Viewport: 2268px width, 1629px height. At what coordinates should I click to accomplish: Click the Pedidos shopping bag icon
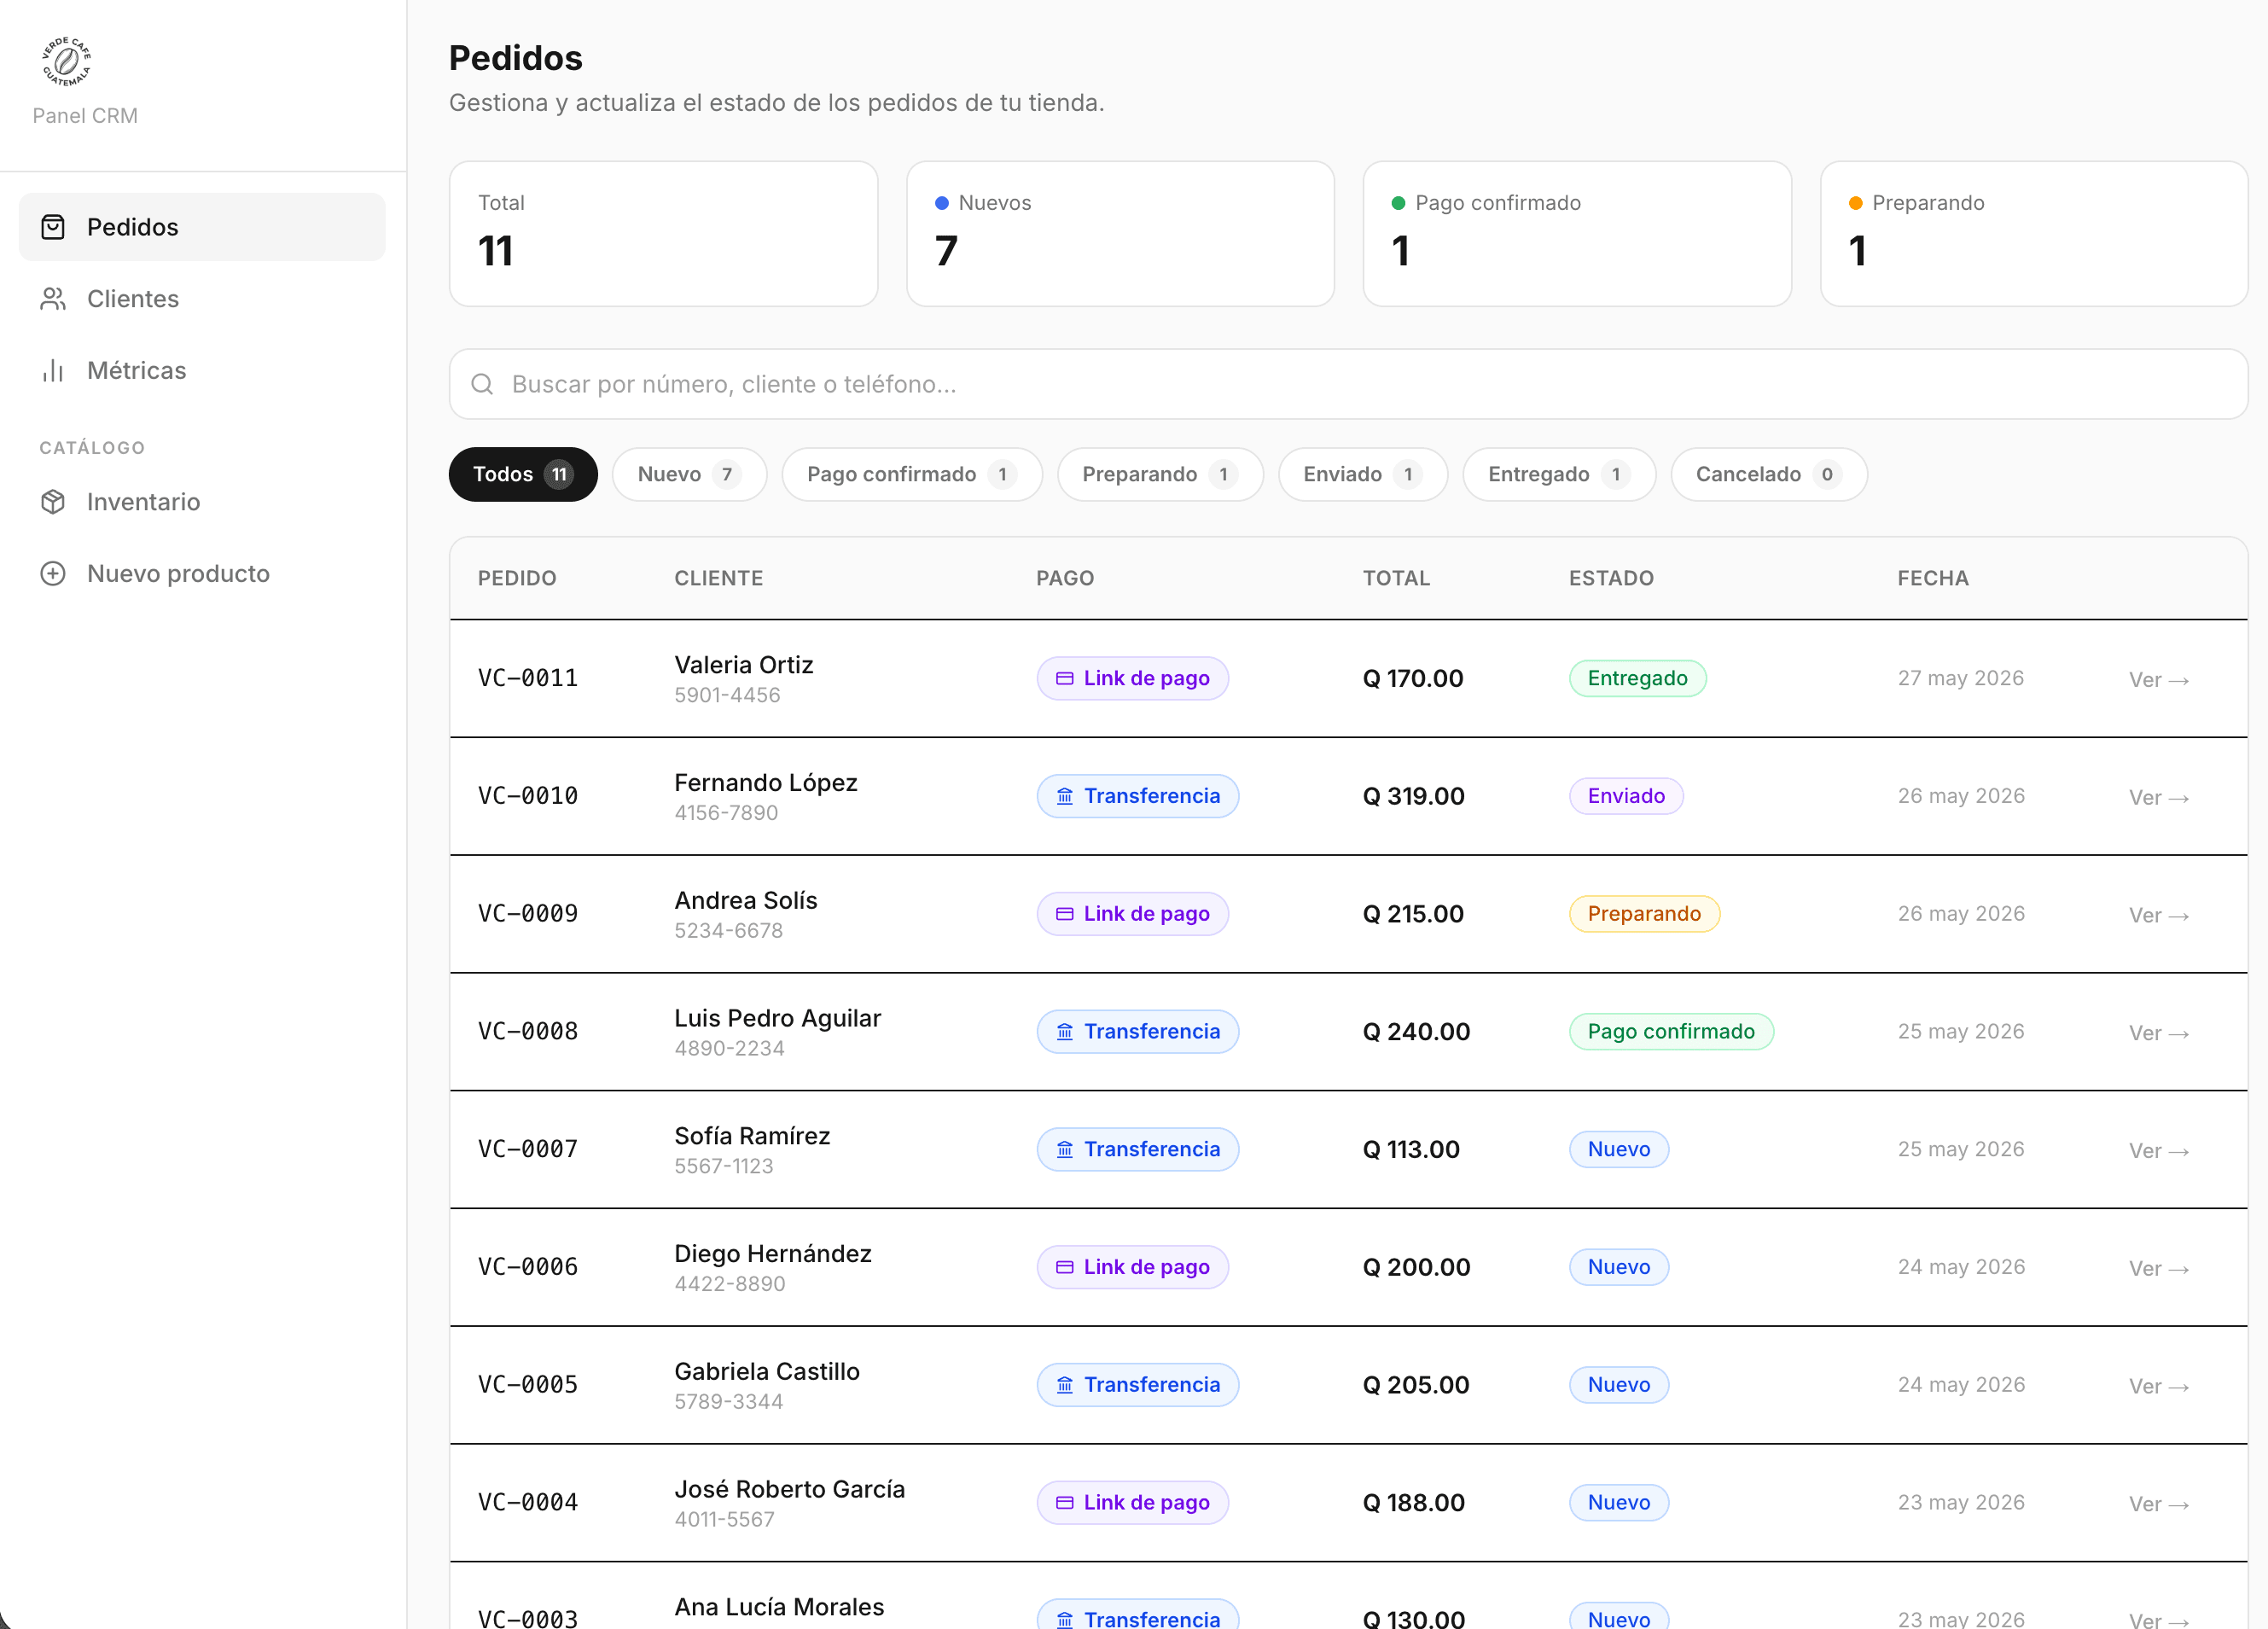click(x=53, y=227)
